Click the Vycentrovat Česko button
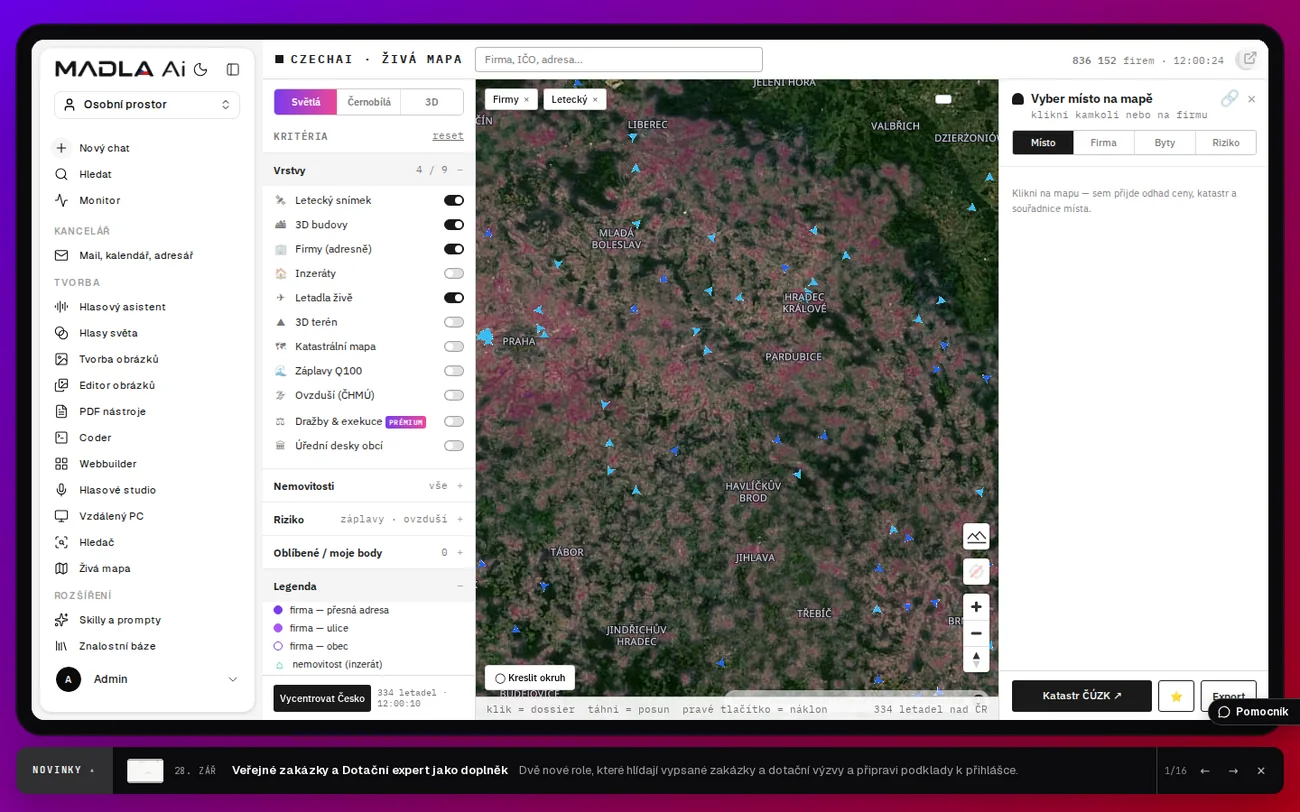1300x812 pixels. [x=322, y=698]
